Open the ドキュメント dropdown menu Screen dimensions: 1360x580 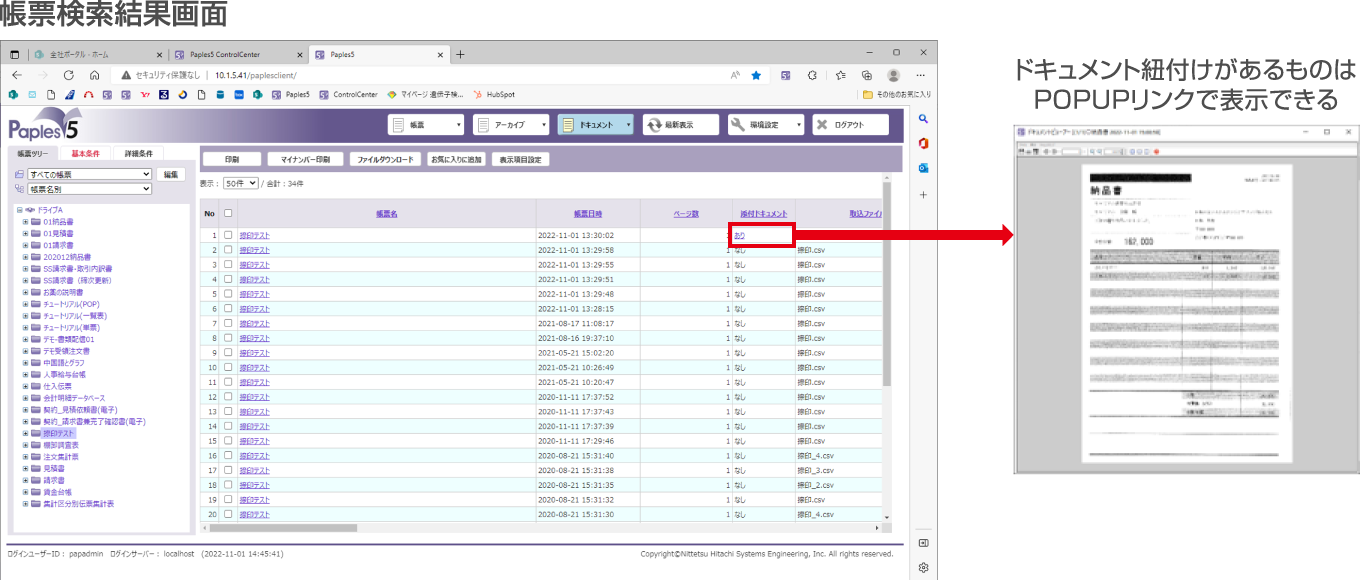(596, 125)
